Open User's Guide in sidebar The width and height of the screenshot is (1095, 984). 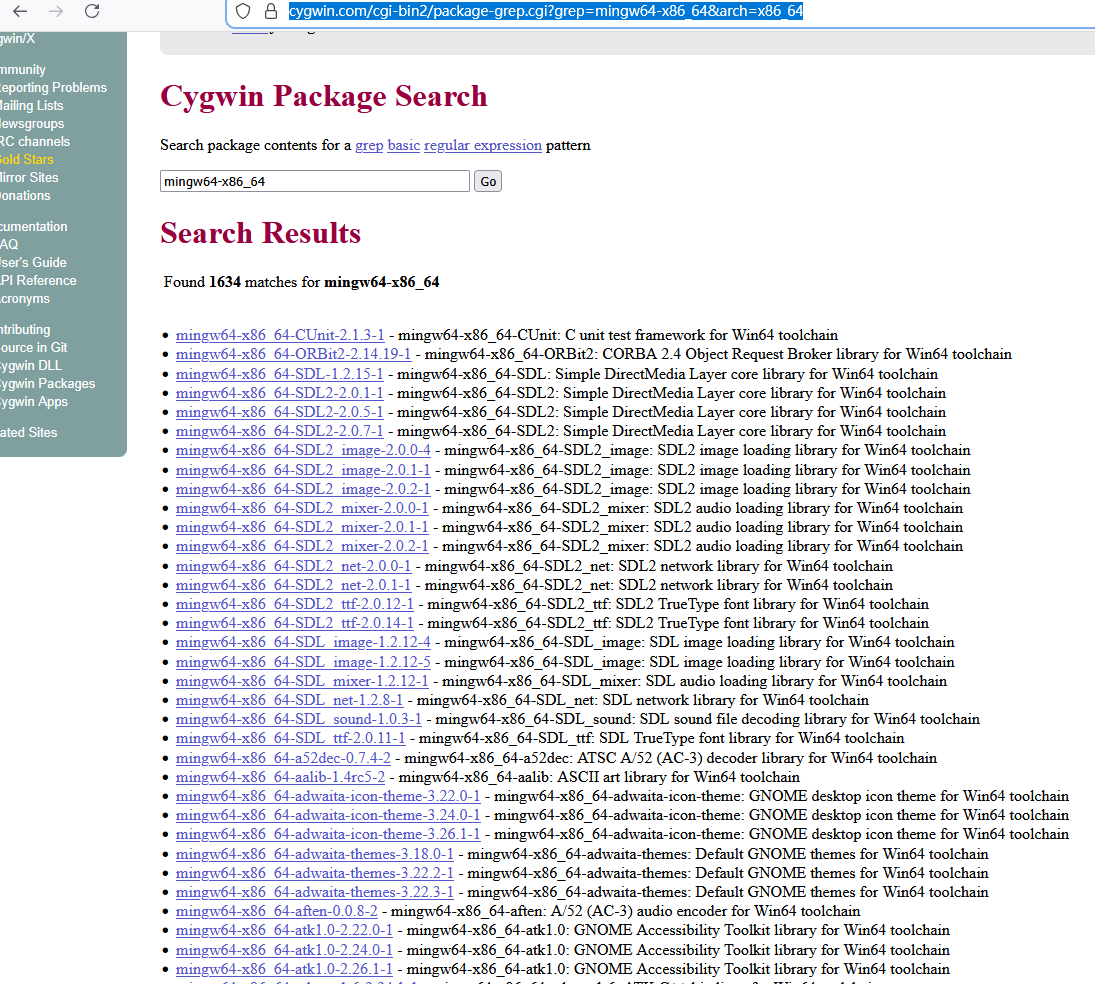coord(34,262)
